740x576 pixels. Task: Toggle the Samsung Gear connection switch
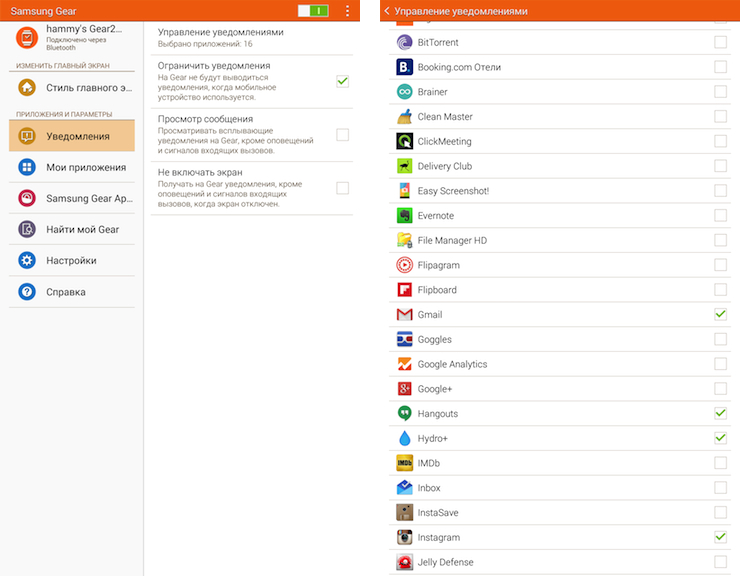[313, 11]
